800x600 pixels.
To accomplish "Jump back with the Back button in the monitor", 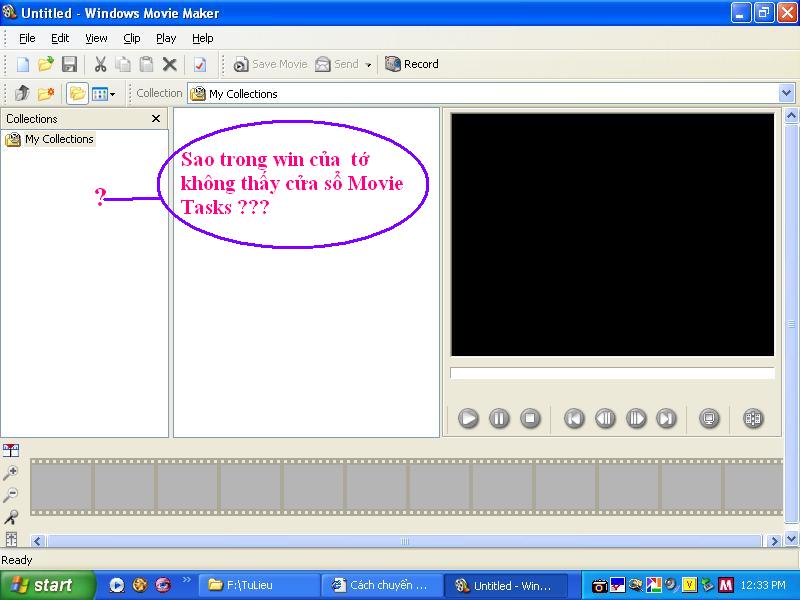I will 574,418.
